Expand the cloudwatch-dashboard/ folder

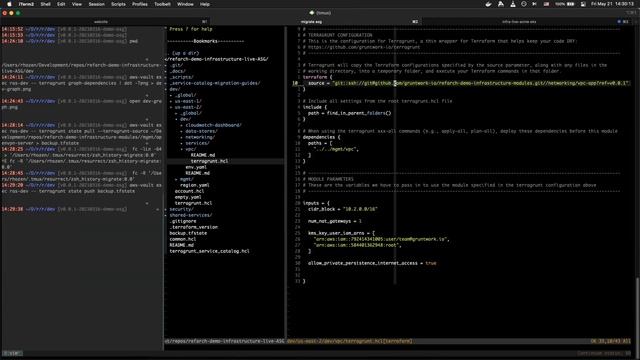click(x=213, y=125)
